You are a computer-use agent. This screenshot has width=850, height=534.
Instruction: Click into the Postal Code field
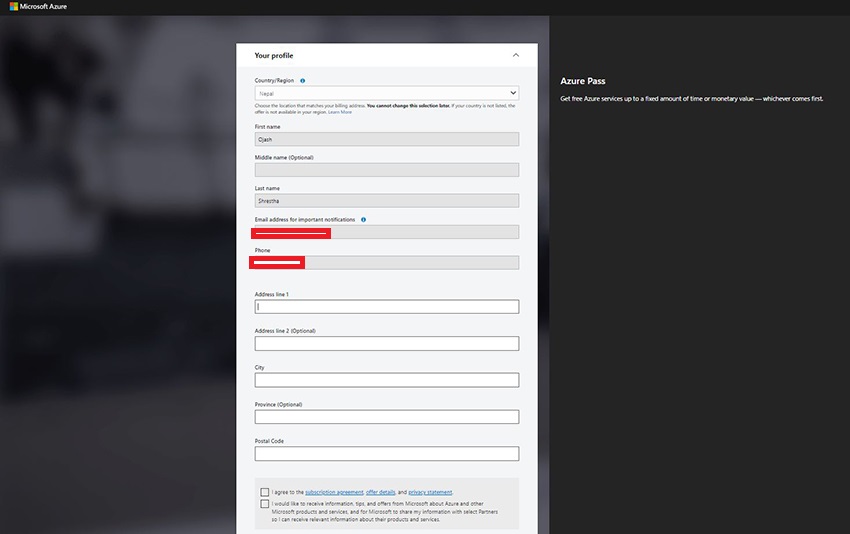[387, 454]
